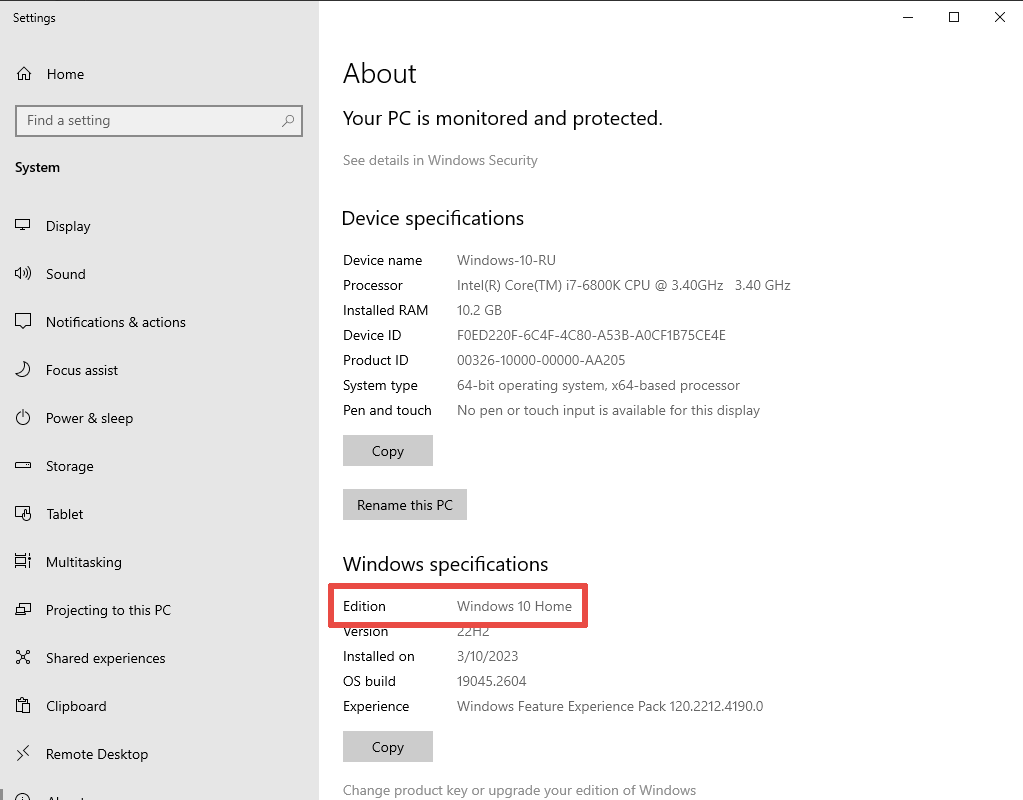The image size is (1023, 800).
Task: Open the Display settings page
Action: [68, 226]
